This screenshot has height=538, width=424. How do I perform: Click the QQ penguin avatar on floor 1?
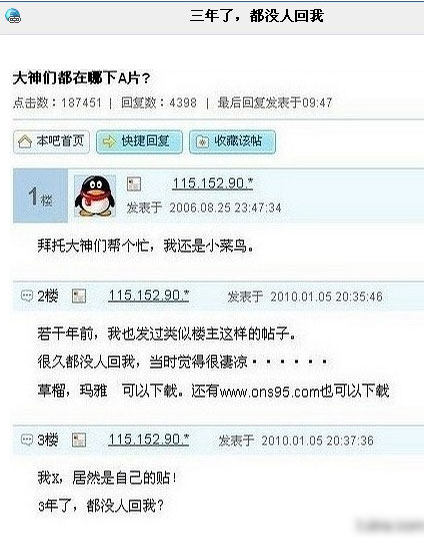click(x=95, y=196)
